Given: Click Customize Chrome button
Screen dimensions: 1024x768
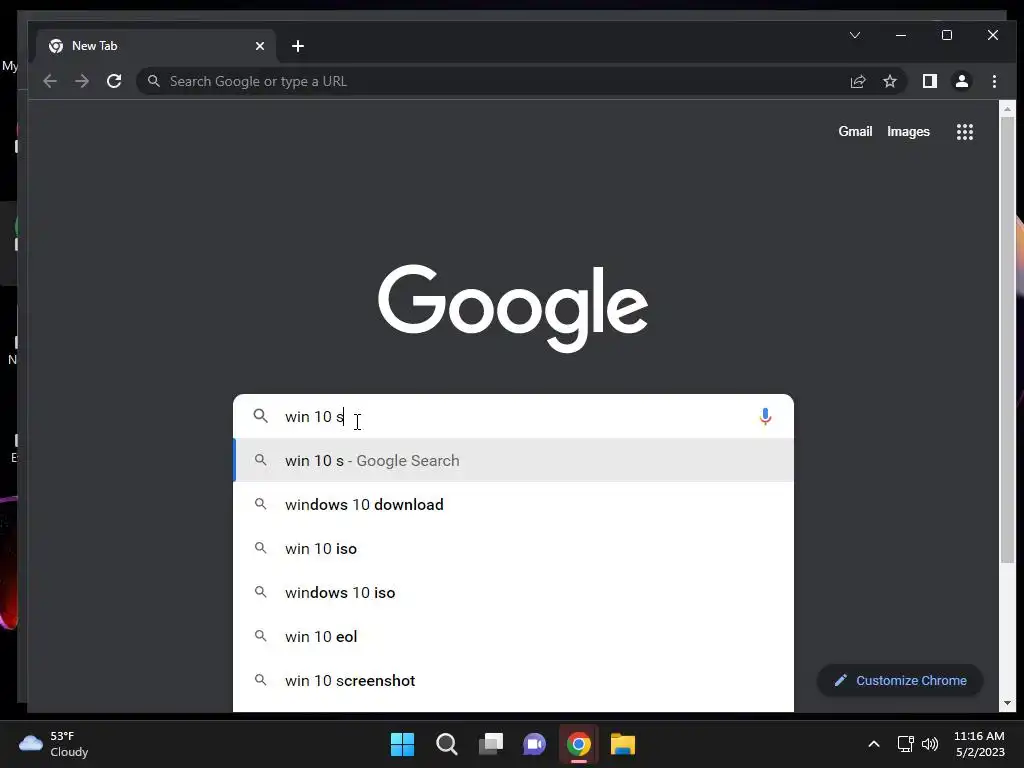Looking at the screenshot, I should [900, 680].
